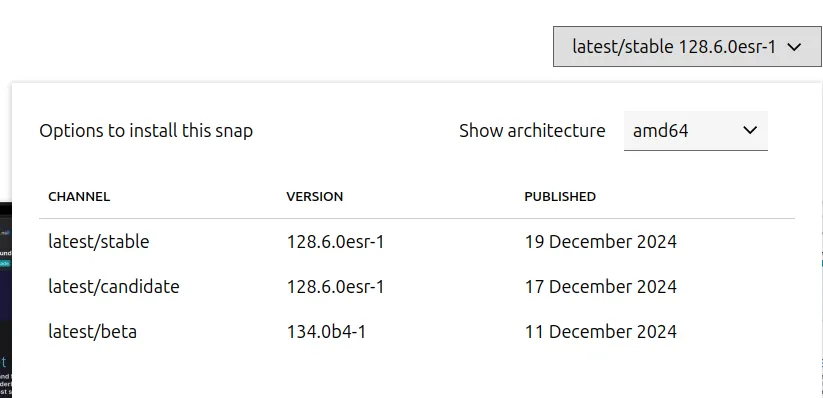Click the PUBLISHED column header

click(x=560, y=196)
